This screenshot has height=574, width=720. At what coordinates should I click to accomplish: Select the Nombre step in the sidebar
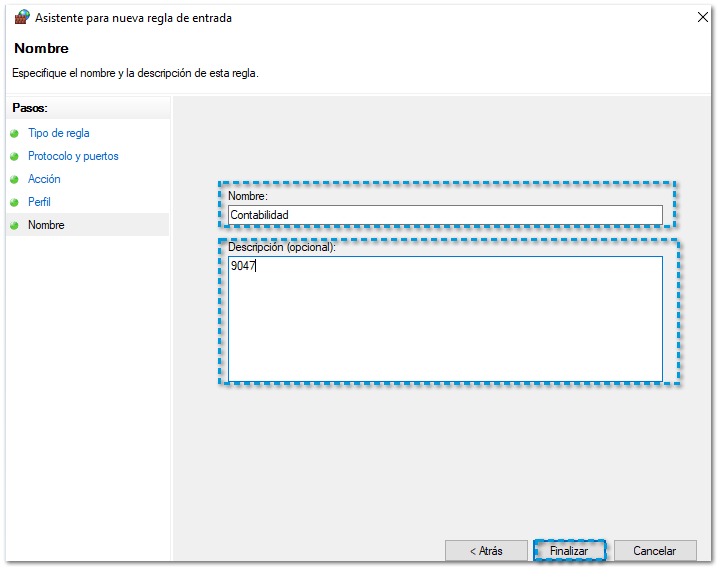46,225
